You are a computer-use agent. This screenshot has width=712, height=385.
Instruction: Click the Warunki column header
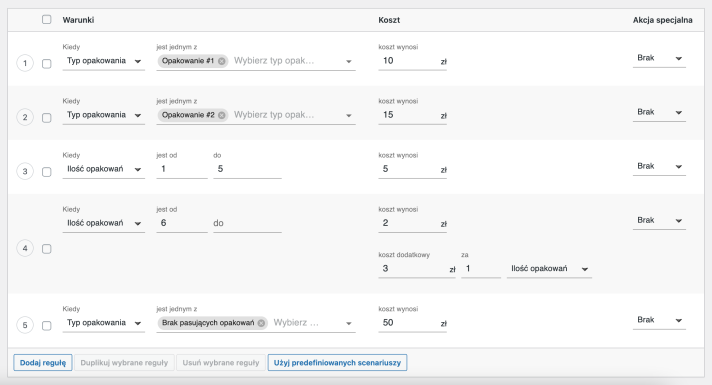click(78, 20)
